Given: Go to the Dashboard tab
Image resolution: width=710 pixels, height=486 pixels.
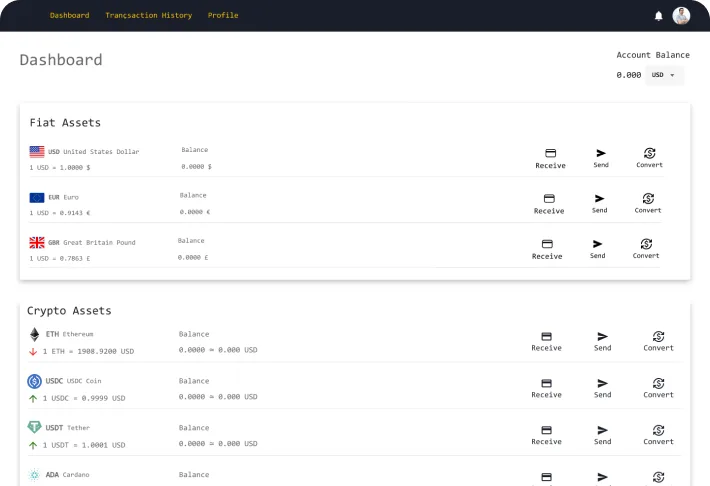Looking at the screenshot, I should (x=69, y=15).
